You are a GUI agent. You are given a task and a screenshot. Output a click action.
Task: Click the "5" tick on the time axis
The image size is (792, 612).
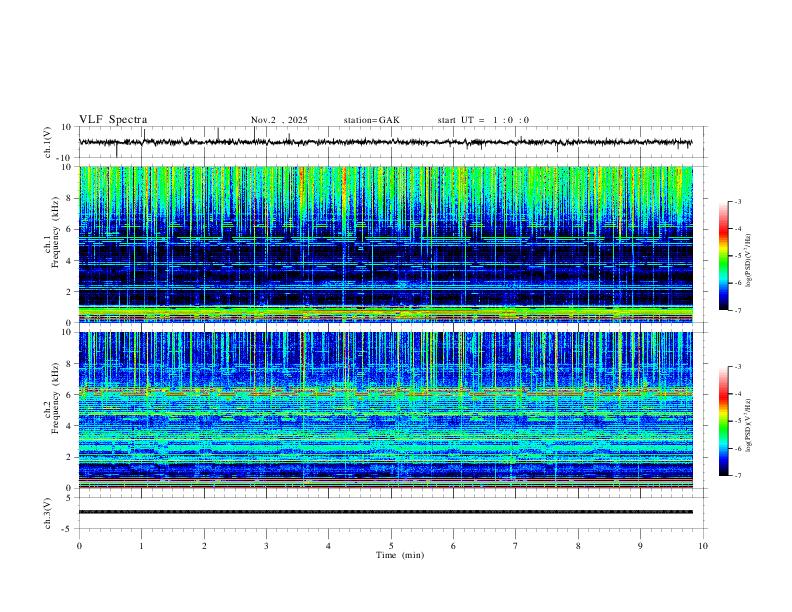[391, 546]
